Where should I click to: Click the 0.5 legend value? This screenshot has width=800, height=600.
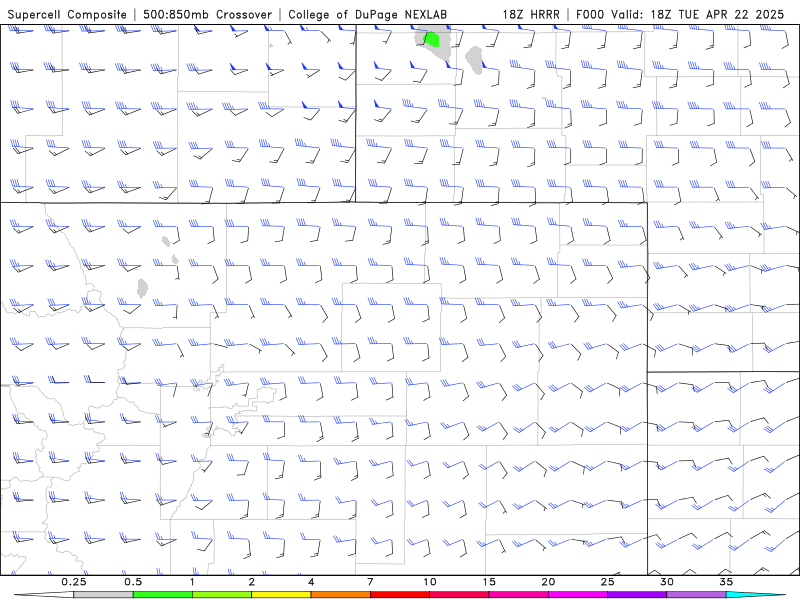(133, 582)
